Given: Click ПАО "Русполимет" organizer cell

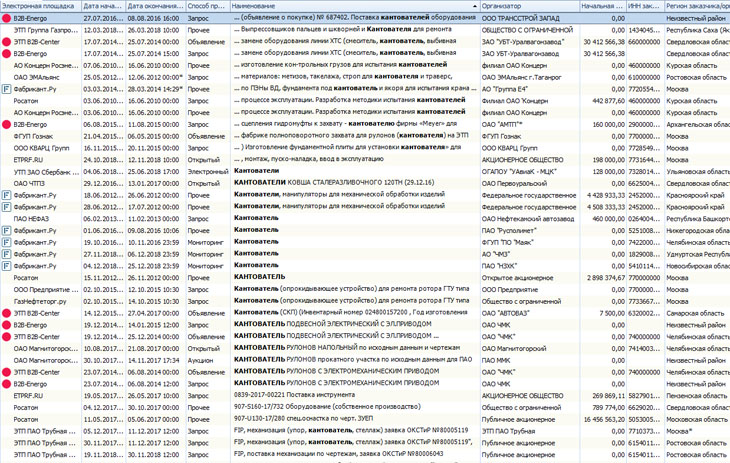Looking at the screenshot, I should coord(509,231).
